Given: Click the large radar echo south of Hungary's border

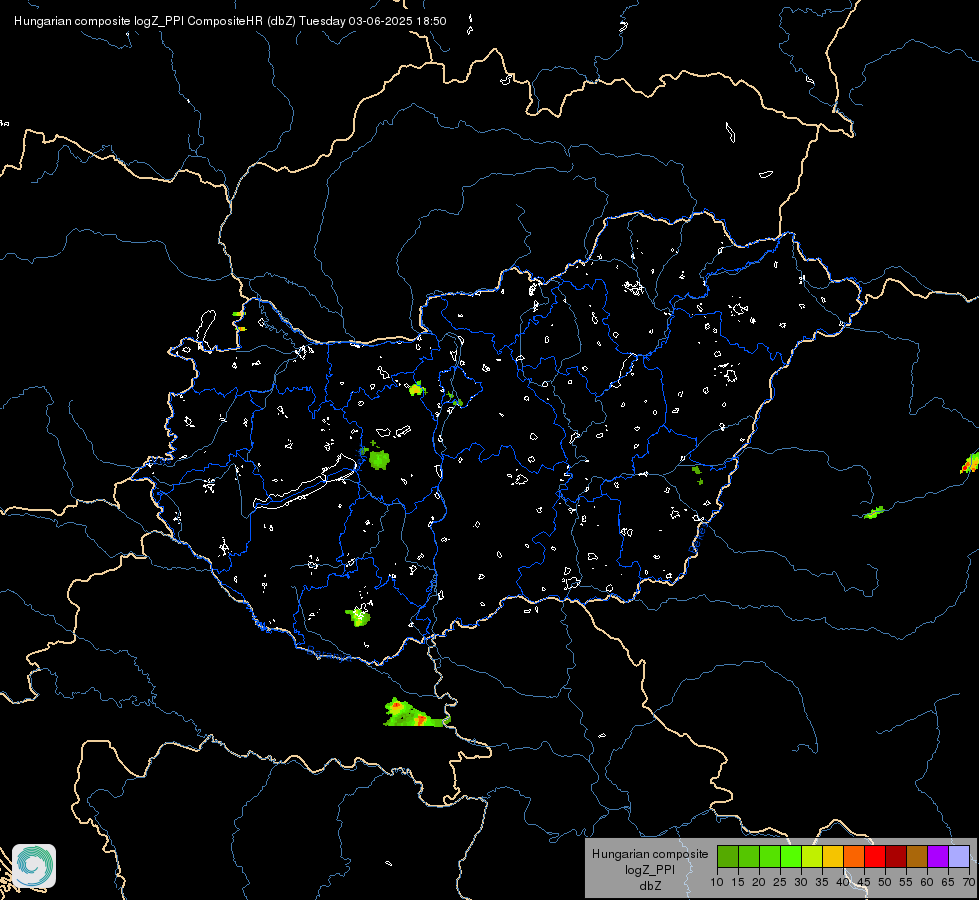Looking at the screenshot, I should [415, 713].
